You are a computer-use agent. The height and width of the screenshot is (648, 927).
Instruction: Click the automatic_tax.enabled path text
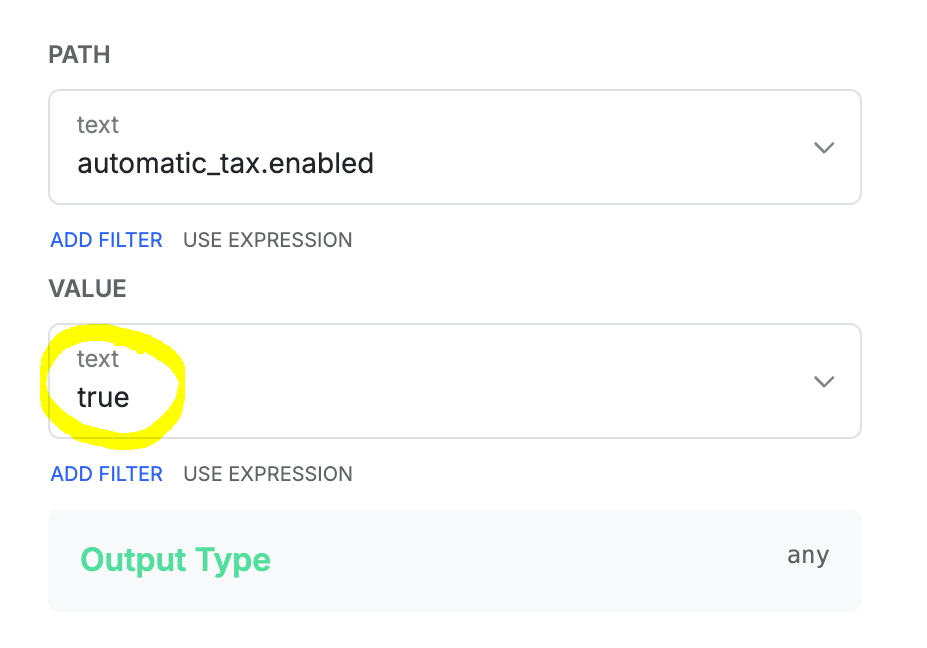[225, 163]
